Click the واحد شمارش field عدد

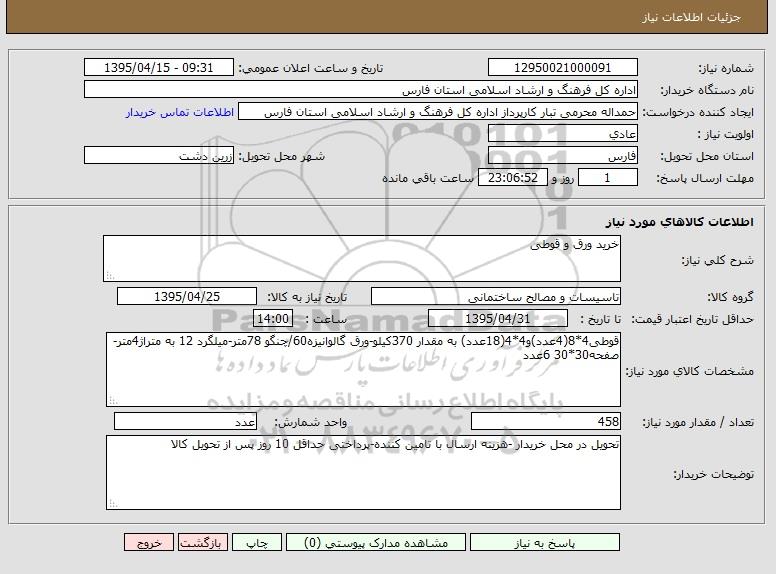[186, 422]
